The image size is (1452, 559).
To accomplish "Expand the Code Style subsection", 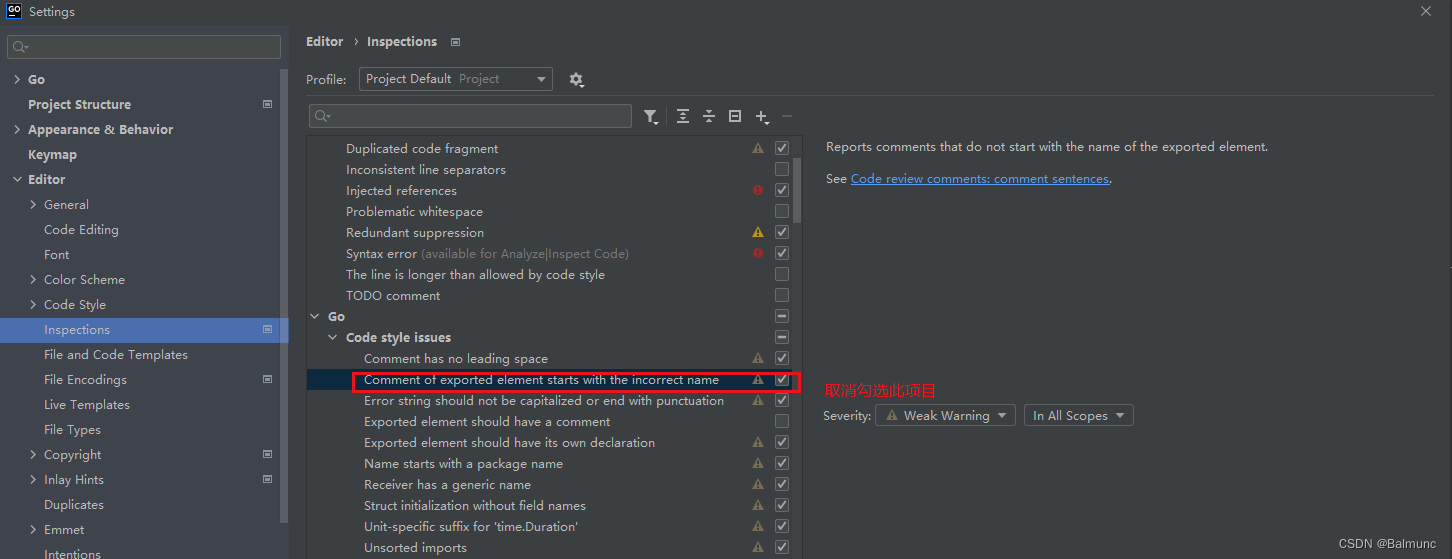I will coord(33,304).
